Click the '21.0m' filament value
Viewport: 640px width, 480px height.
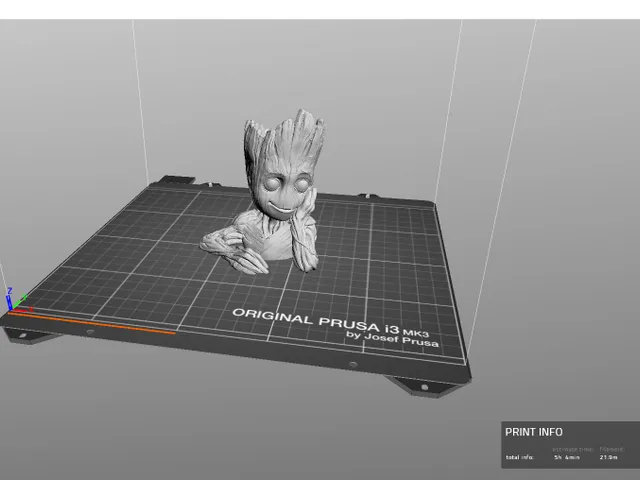click(x=608, y=457)
